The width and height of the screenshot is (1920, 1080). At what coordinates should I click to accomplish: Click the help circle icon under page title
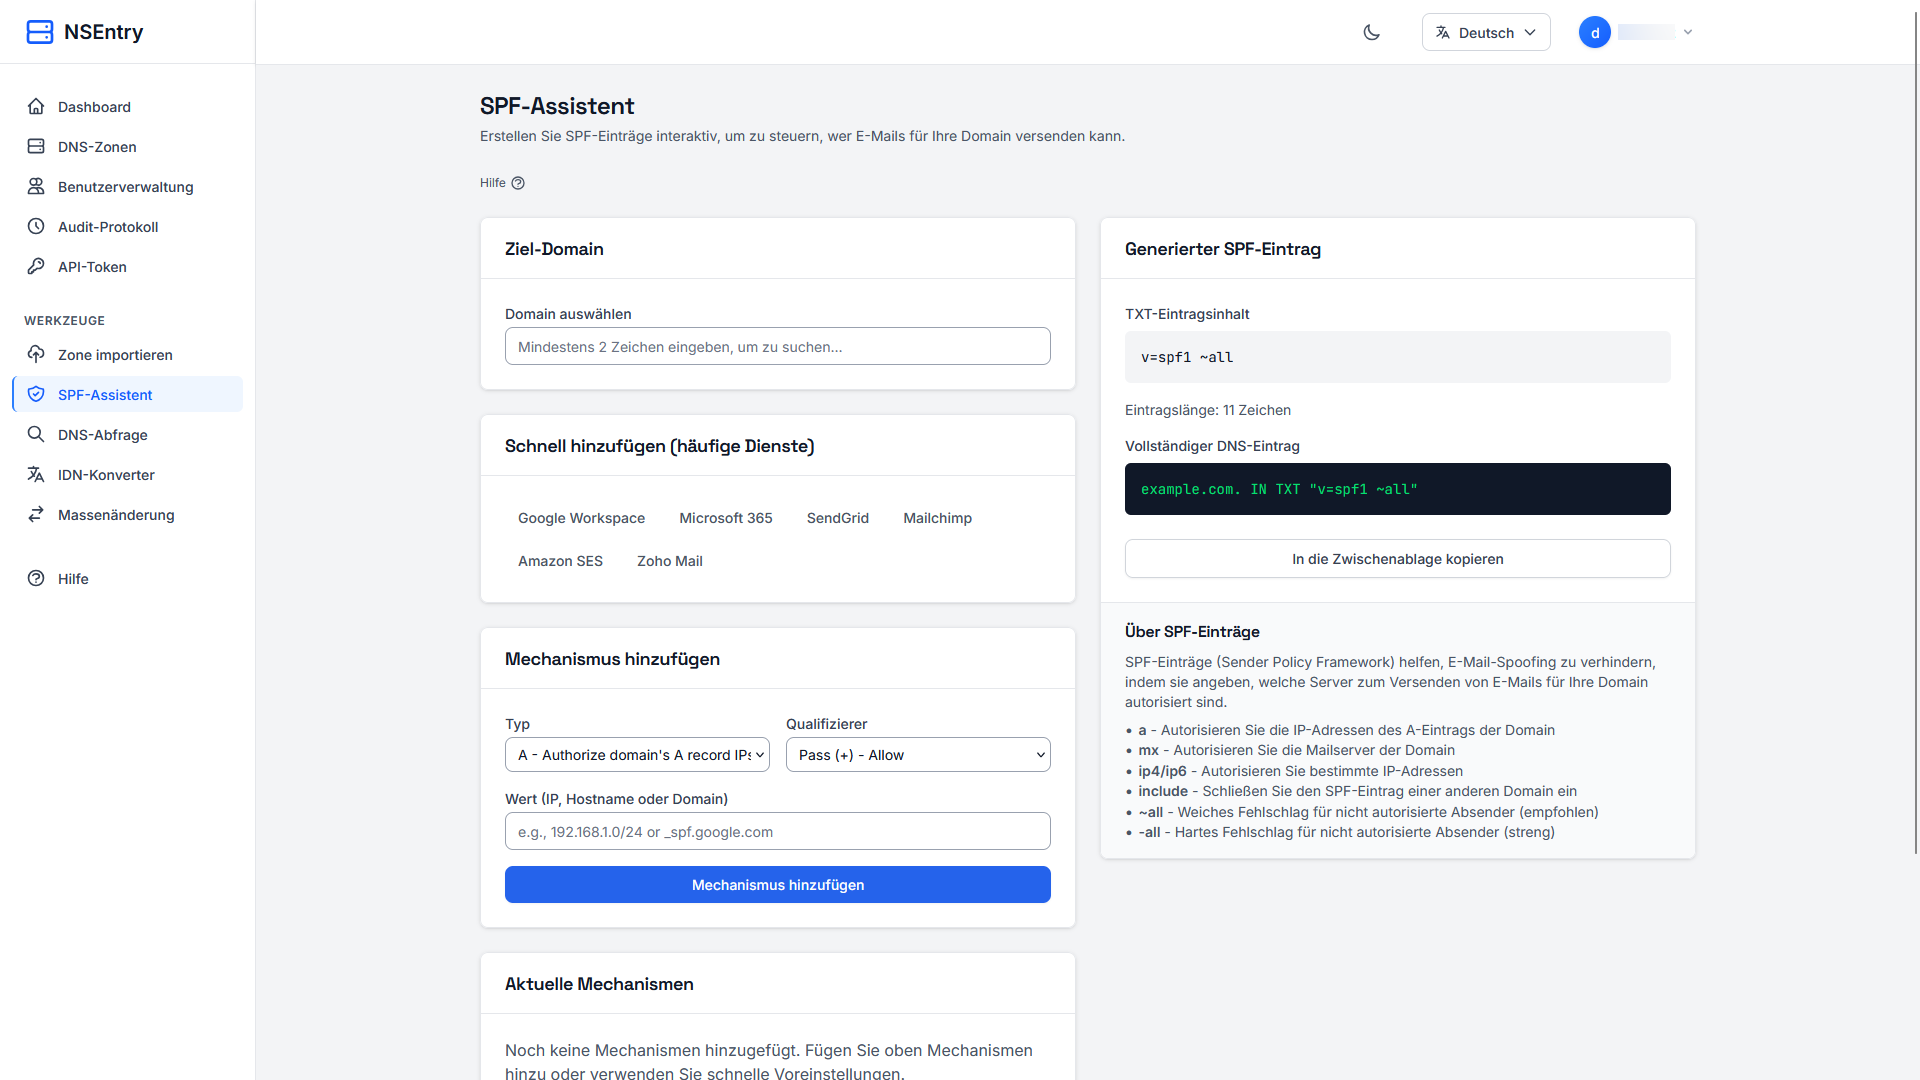click(518, 183)
